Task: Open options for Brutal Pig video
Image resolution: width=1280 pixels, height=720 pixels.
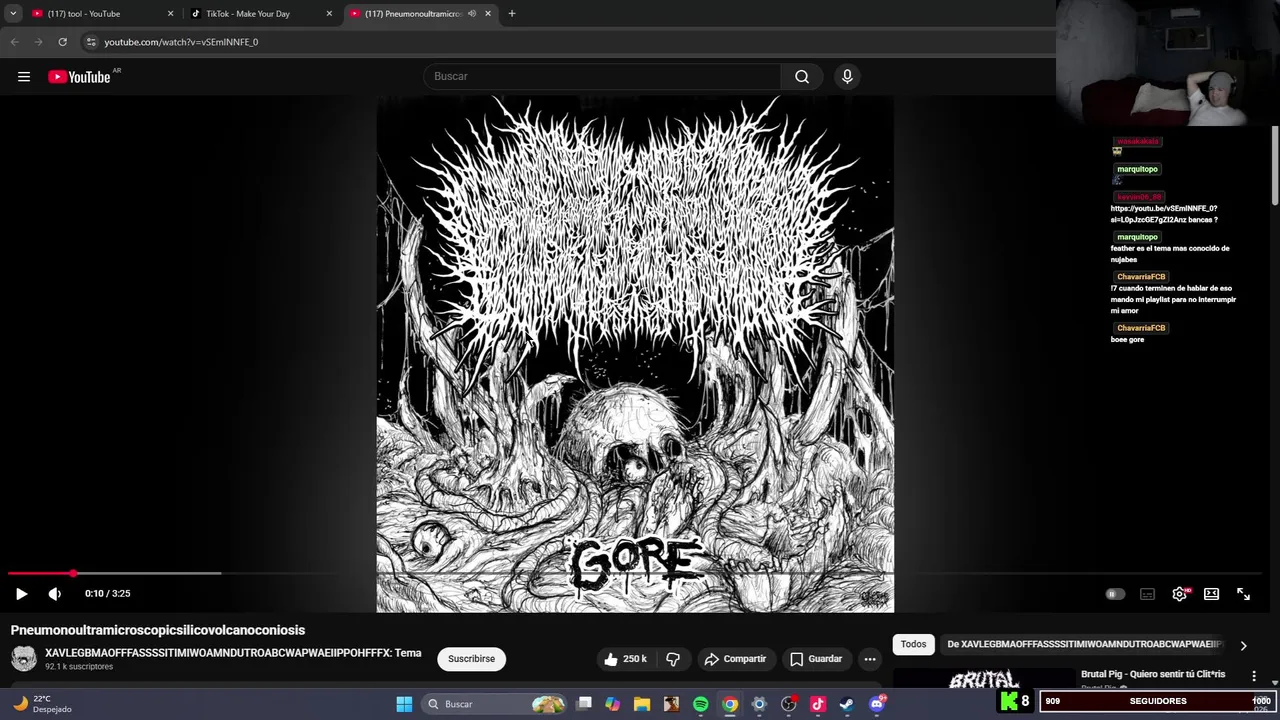Action: pyautogui.click(x=1254, y=676)
